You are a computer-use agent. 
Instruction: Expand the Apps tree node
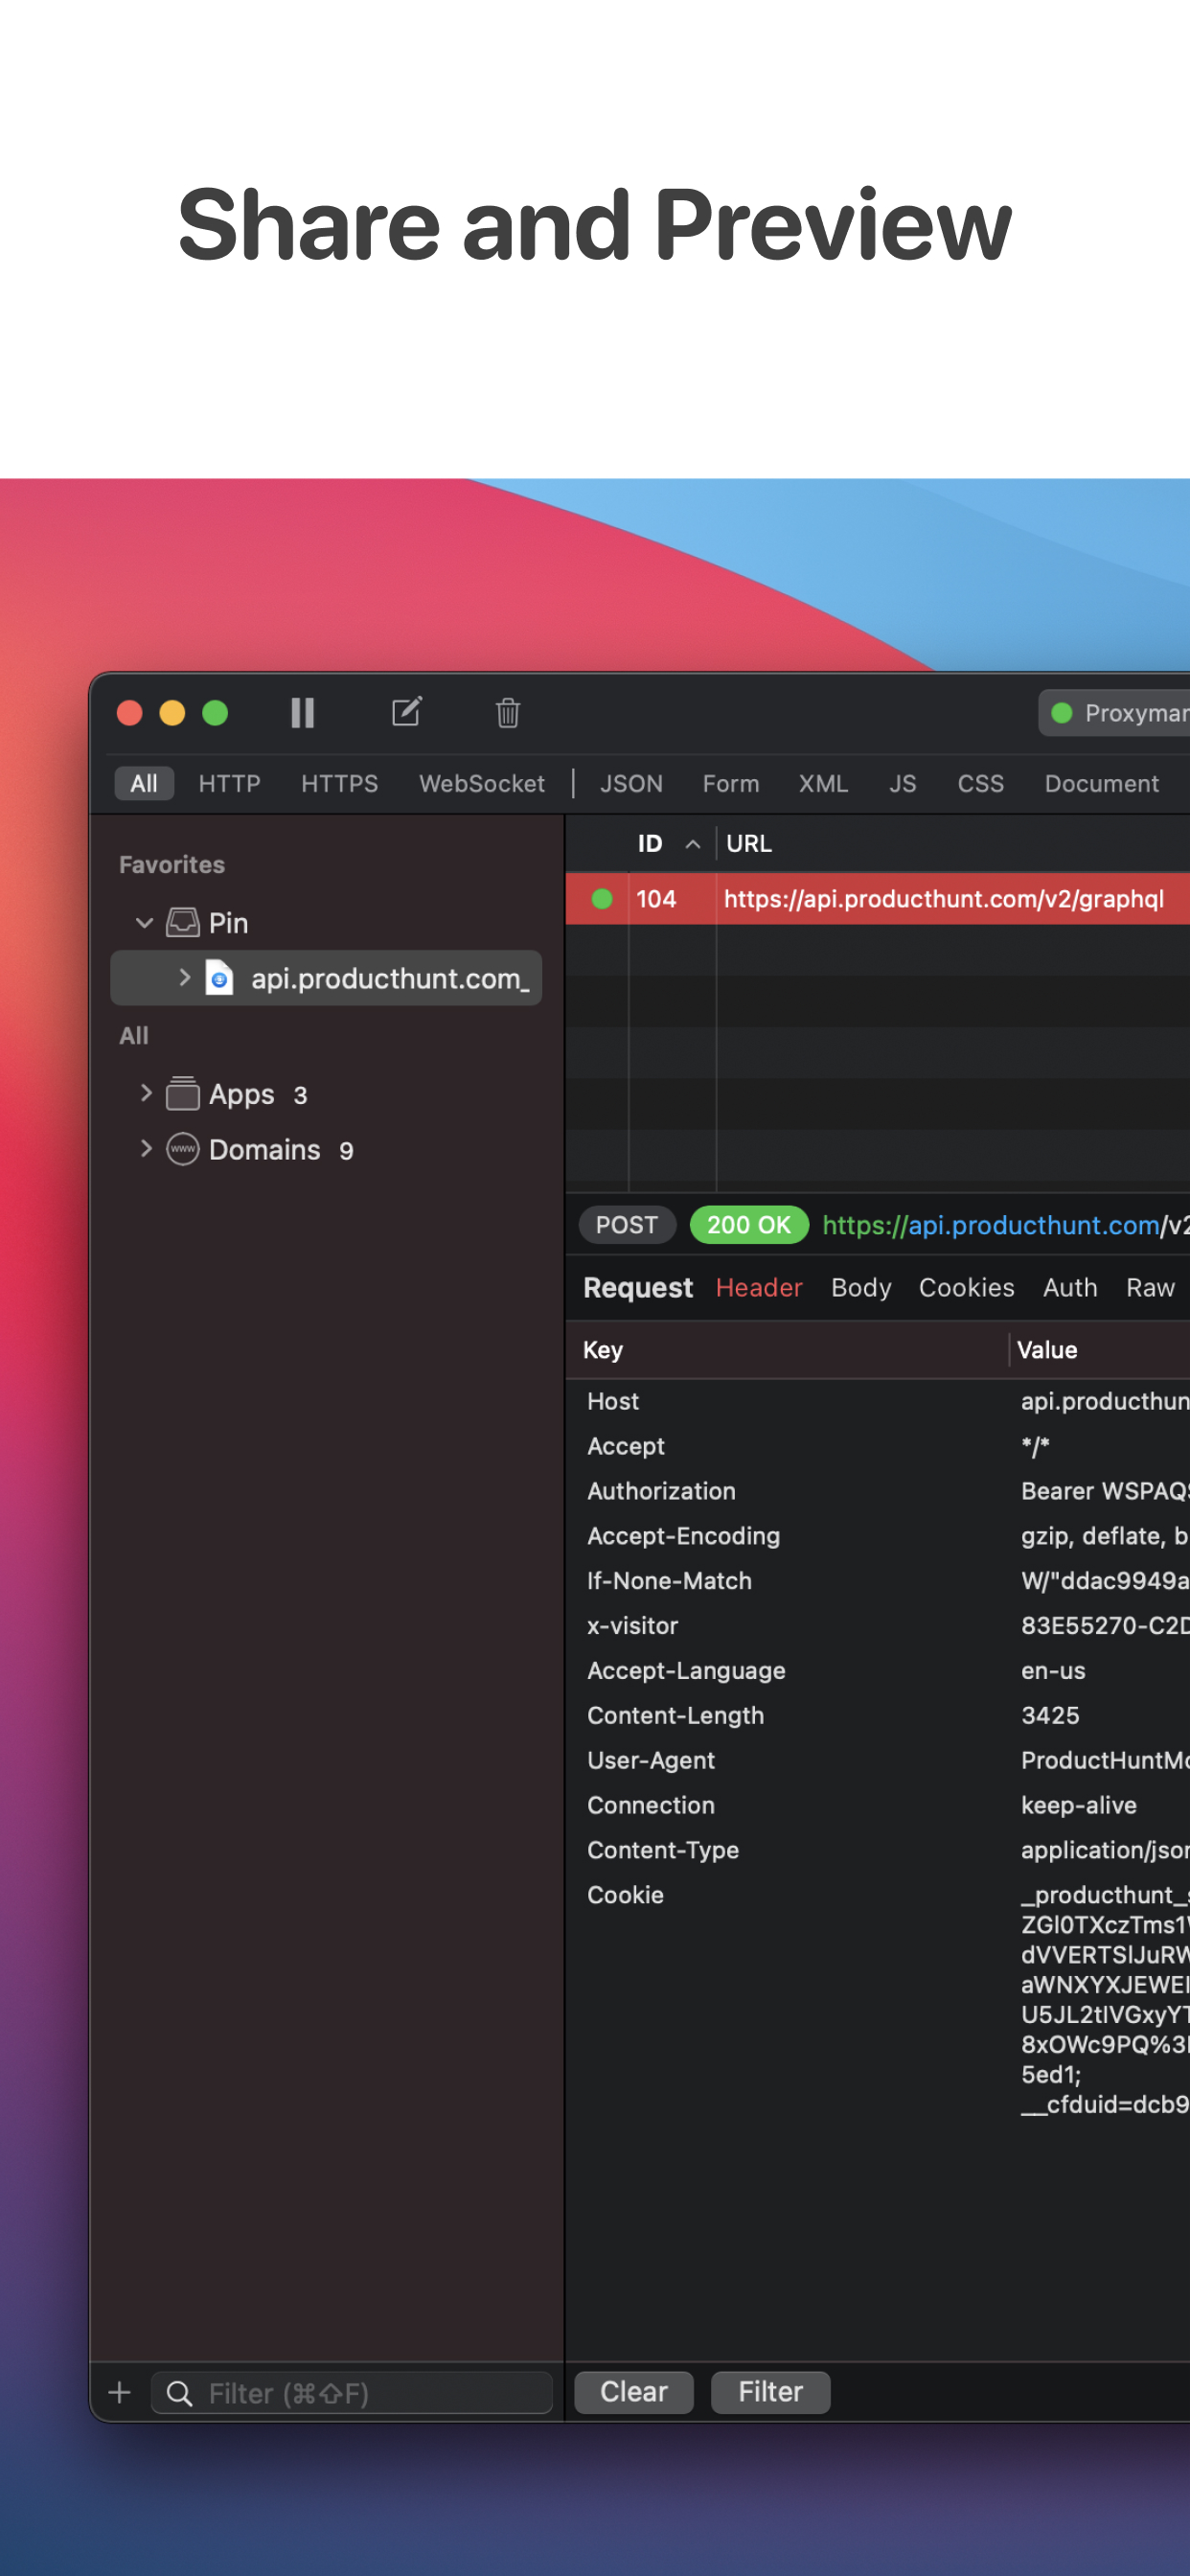146,1093
